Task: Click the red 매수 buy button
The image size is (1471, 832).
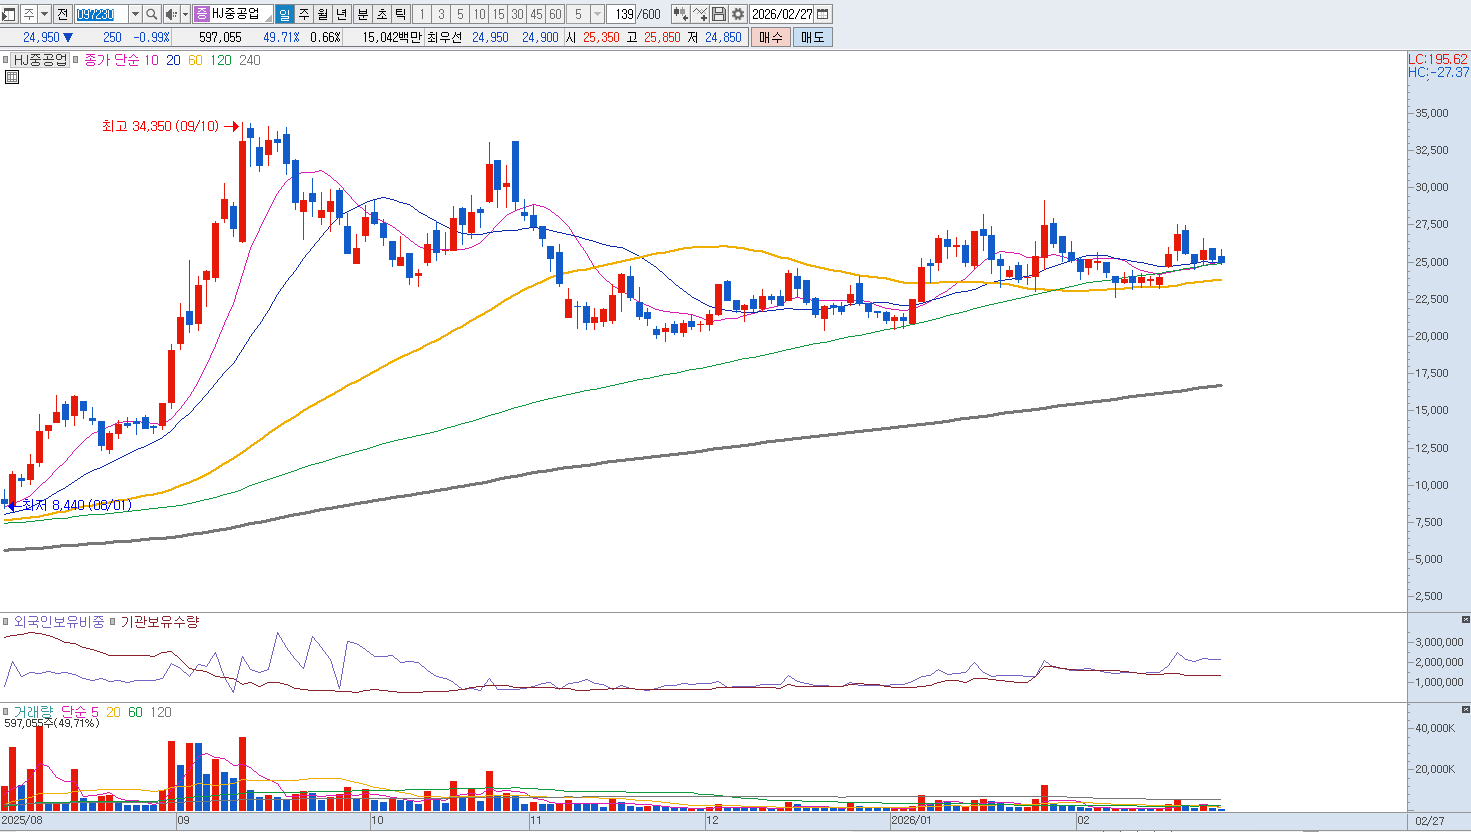Action: tap(770, 37)
